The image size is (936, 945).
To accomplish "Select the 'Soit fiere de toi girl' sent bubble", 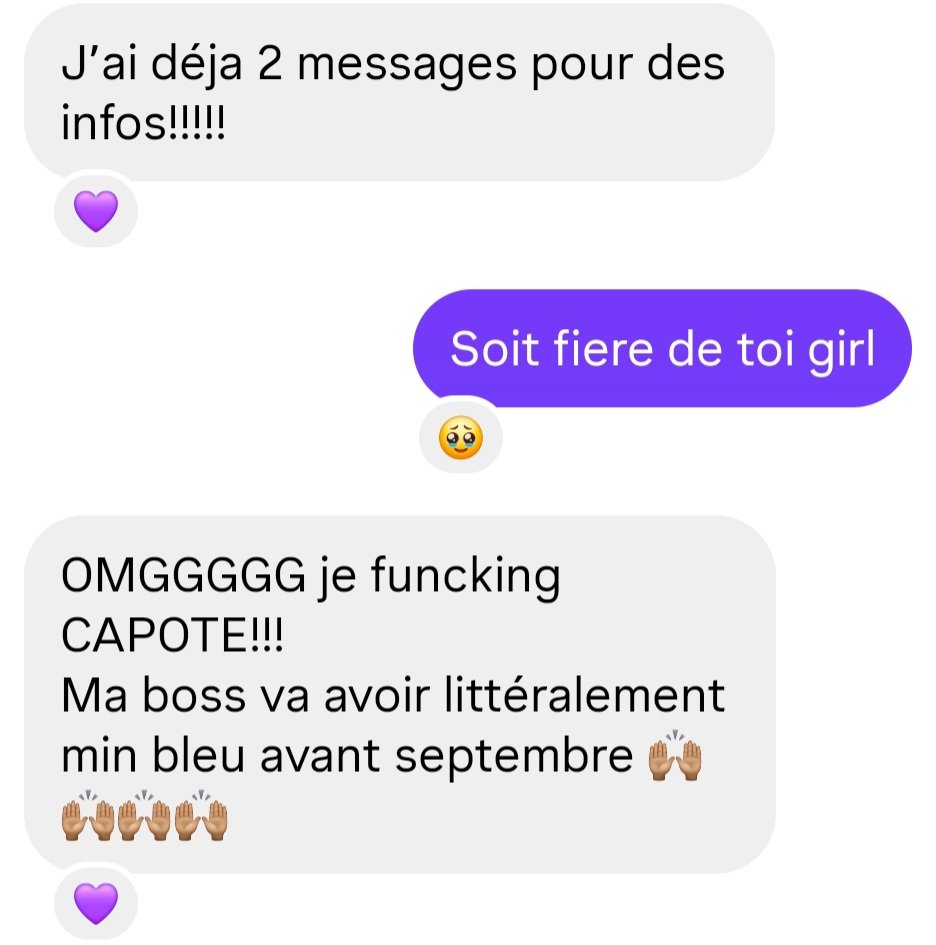I will pos(662,348).
